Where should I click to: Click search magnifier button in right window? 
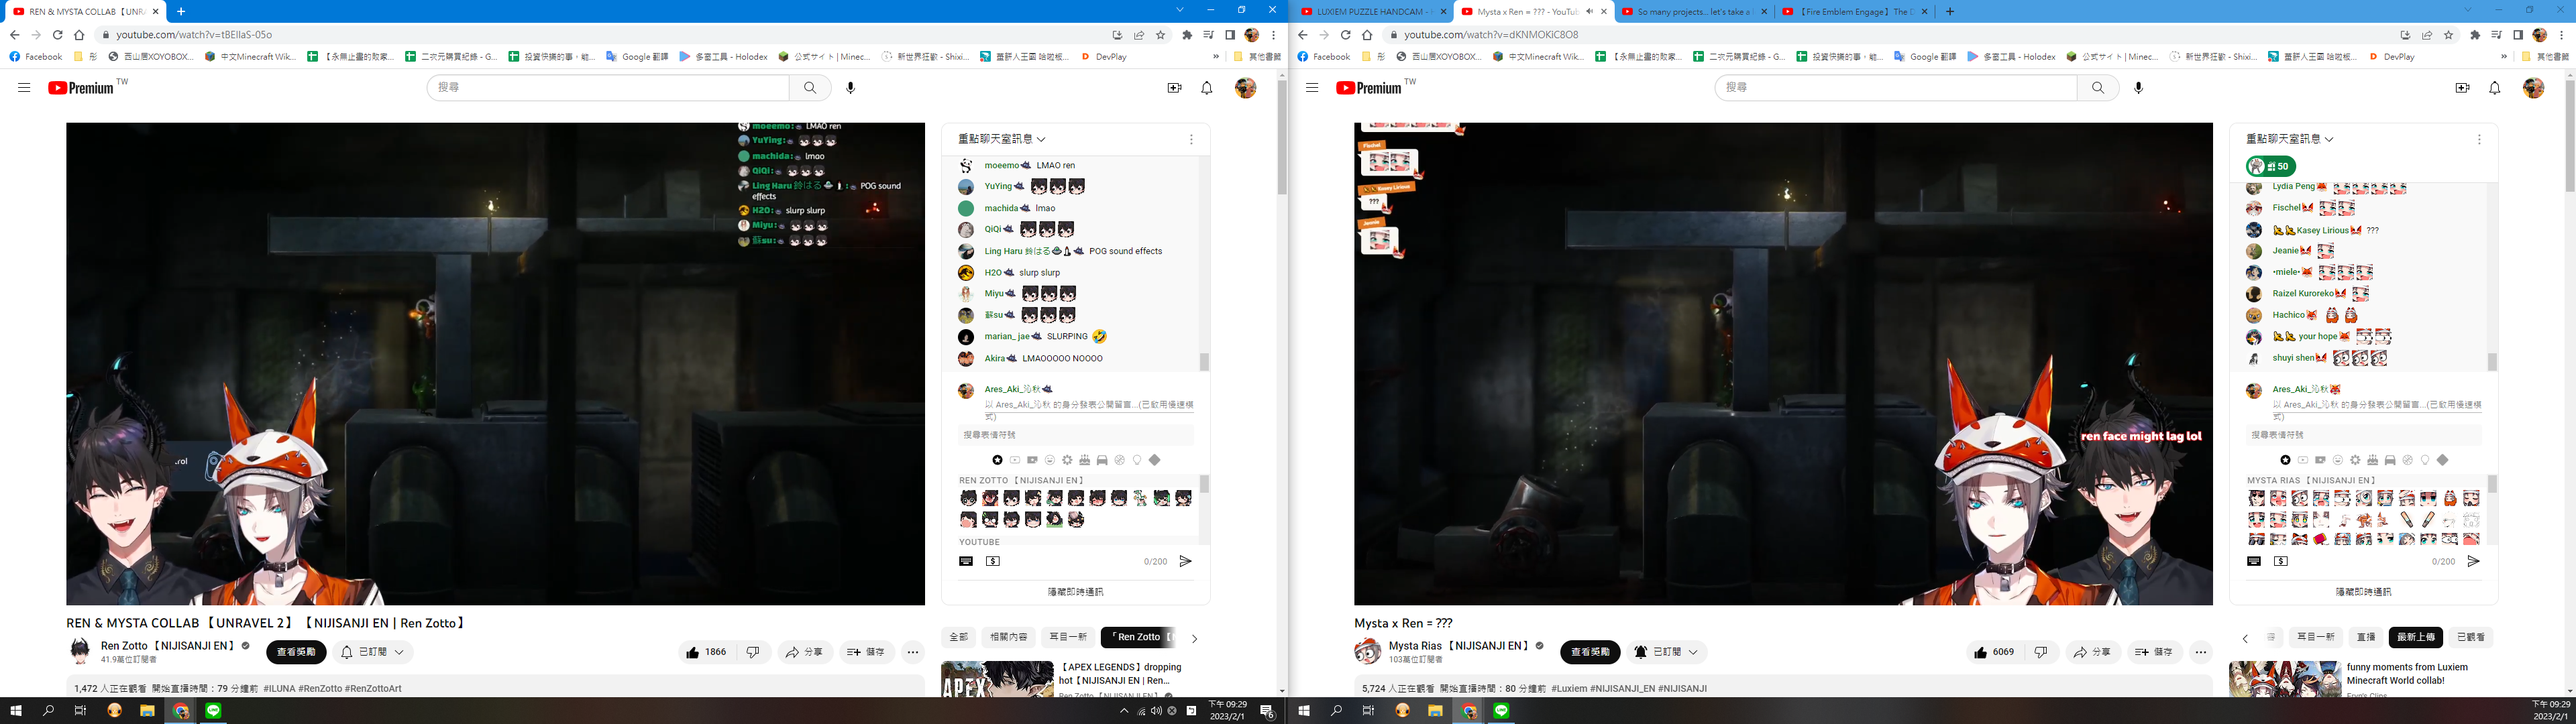tap(2098, 88)
